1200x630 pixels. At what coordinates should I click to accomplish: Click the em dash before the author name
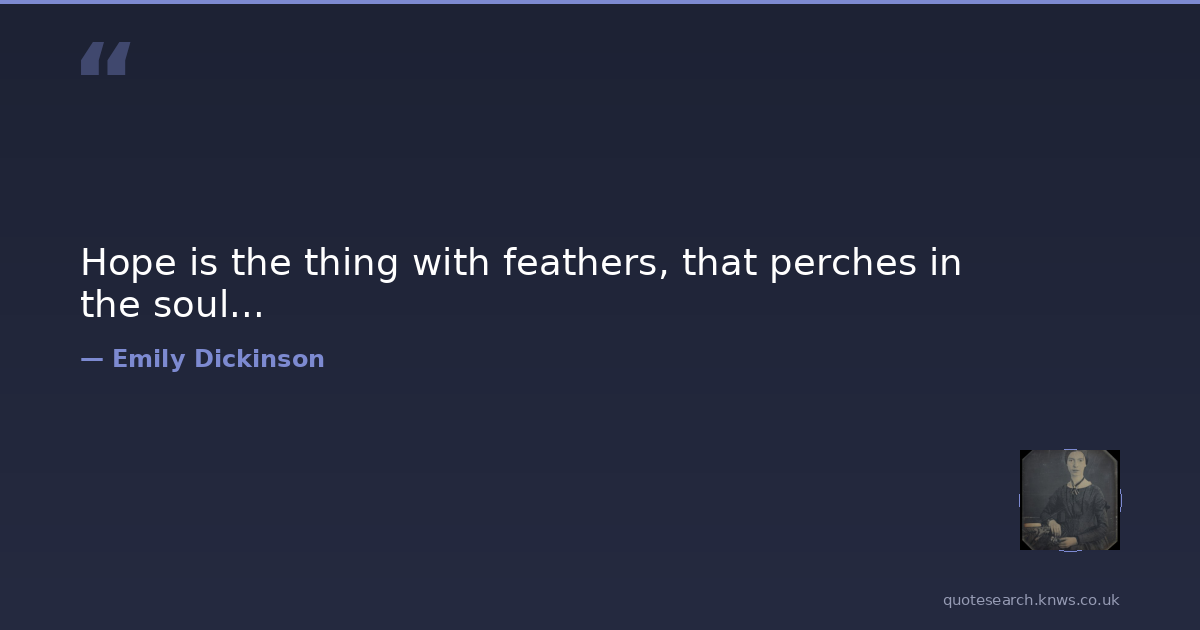coord(91,359)
